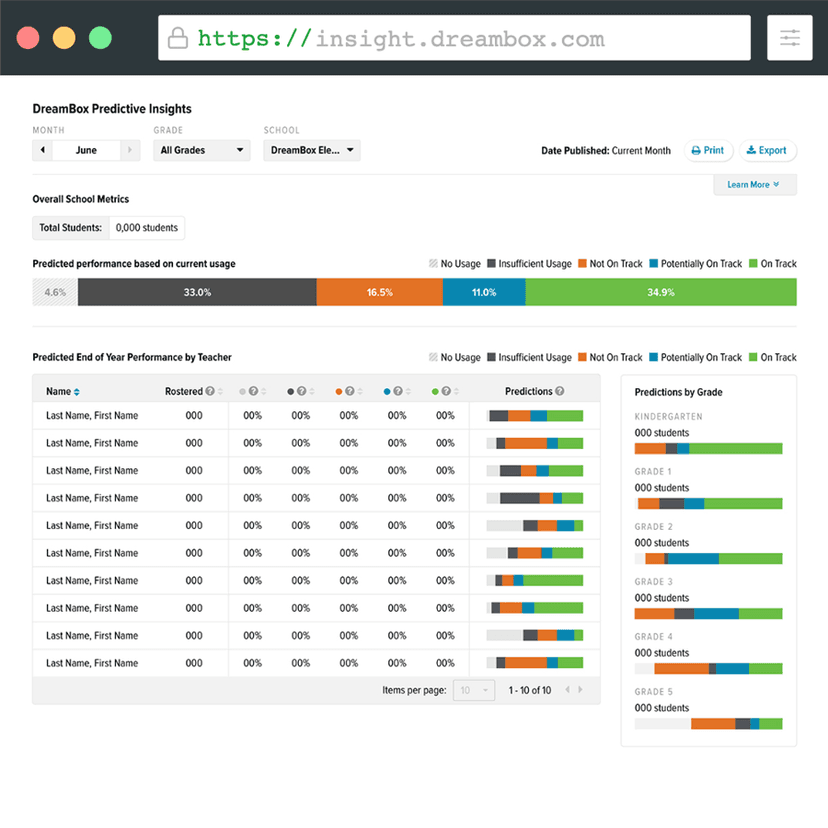The width and height of the screenshot is (828, 828).
Task: Click the padlock icon in the address bar
Action: click(x=177, y=39)
